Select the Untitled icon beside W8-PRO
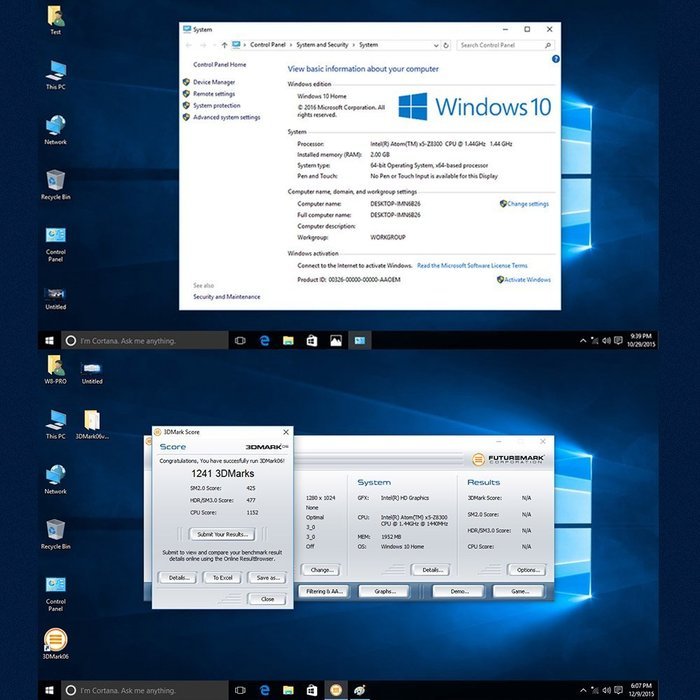 point(92,373)
